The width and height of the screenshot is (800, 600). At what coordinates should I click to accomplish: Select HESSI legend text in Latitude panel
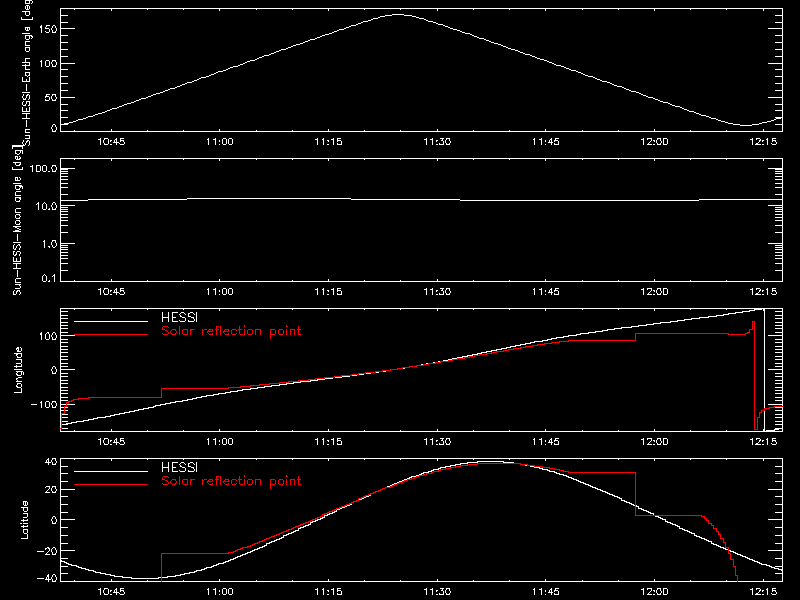click(179, 467)
